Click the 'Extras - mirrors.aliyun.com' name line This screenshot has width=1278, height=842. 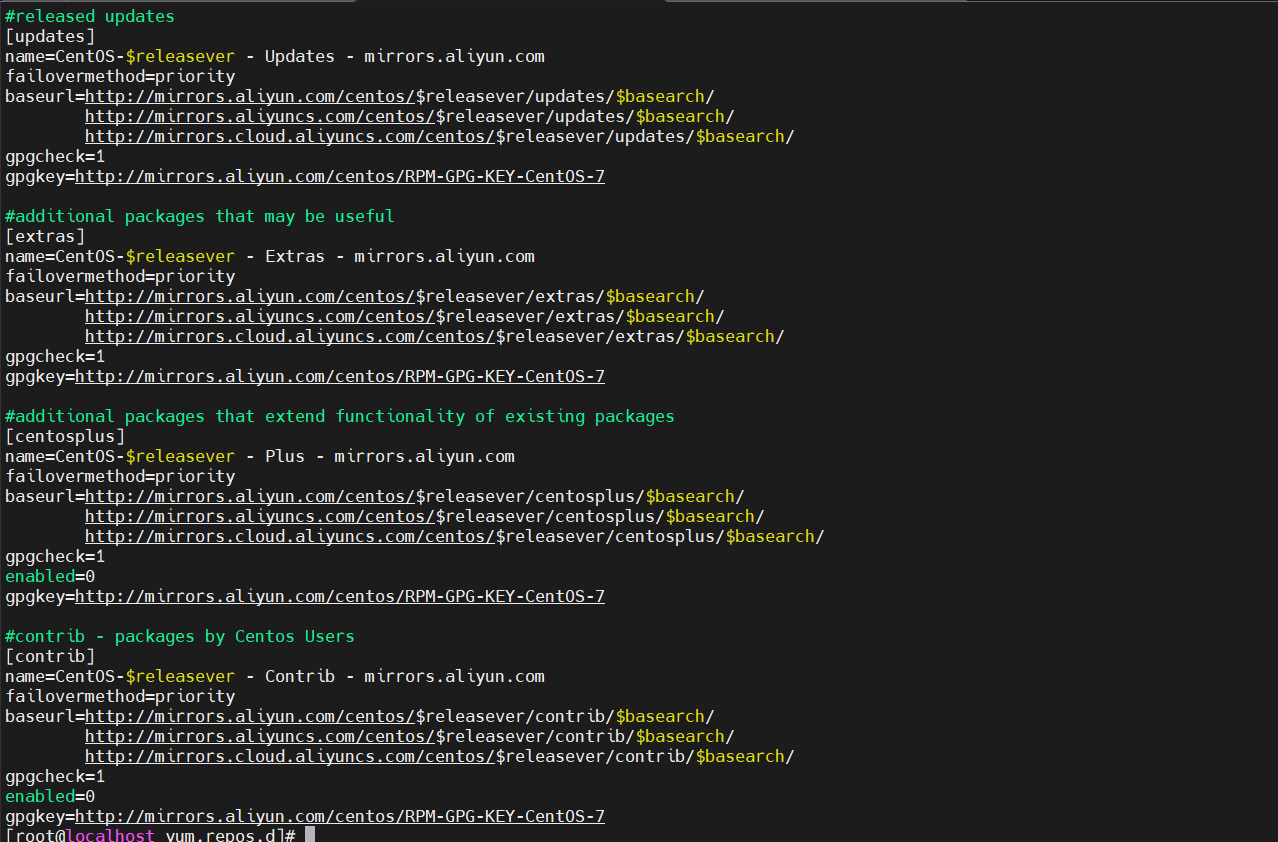pos(270,256)
